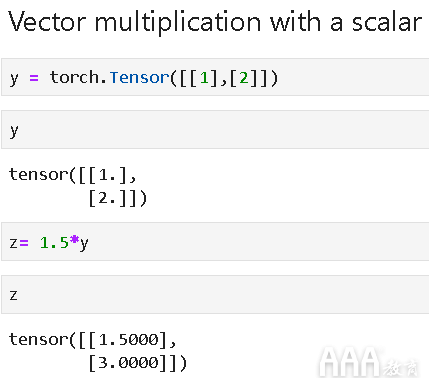Click the purple asterisk operator before y

point(74,241)
